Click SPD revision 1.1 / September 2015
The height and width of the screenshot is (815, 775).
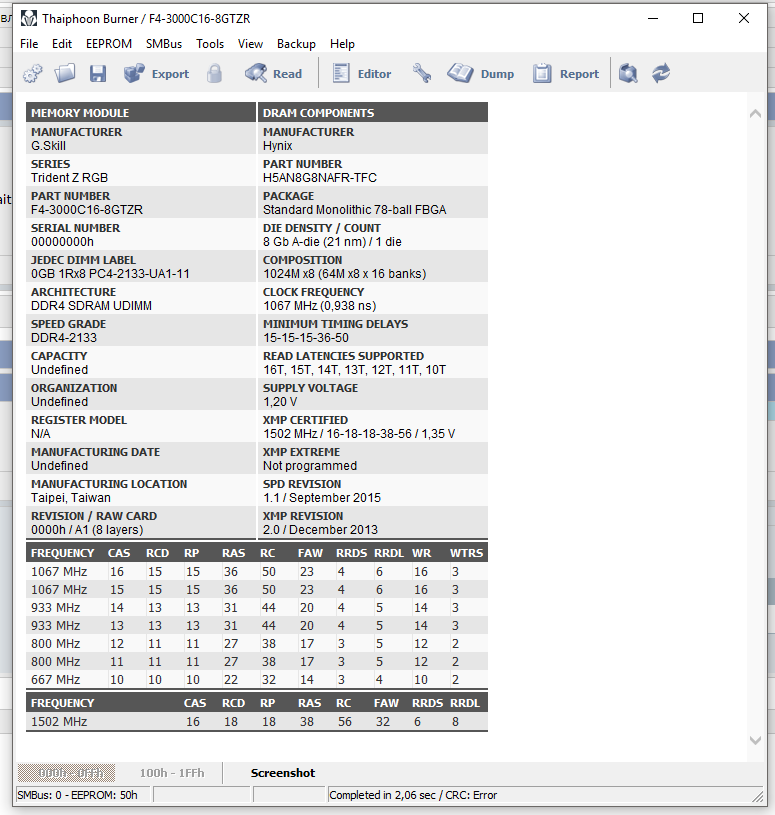coord(322,498)
